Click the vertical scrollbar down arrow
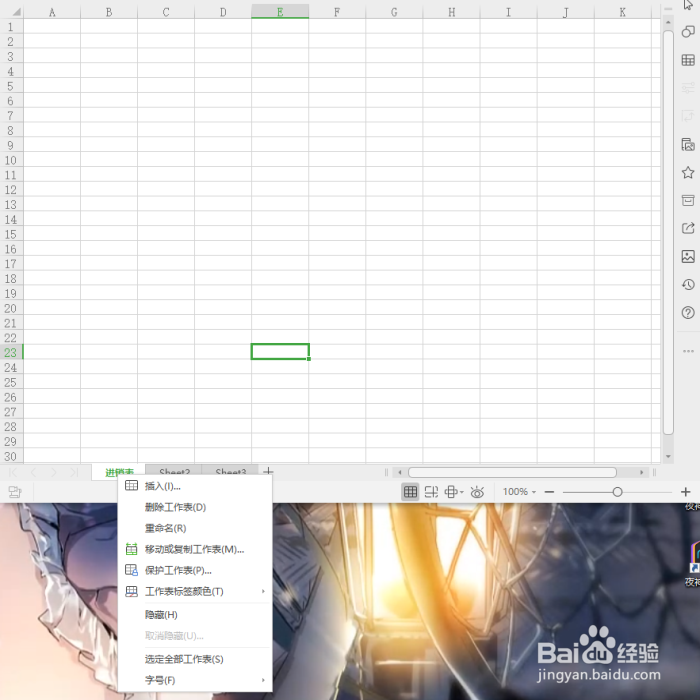The height and width of the screenshot is (700, 700). pyautogui.click(x=668, y=456)
